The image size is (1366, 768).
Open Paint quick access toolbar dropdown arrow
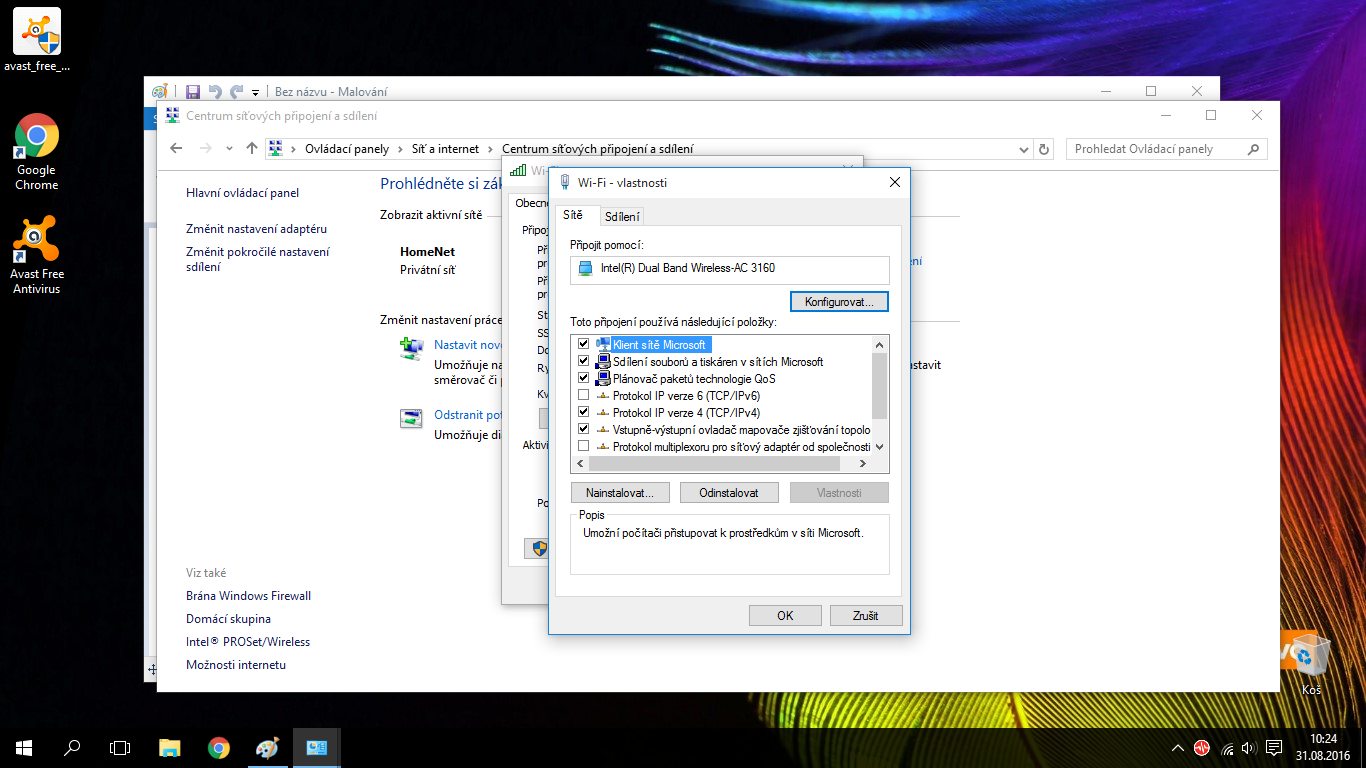tap(256, 93)
